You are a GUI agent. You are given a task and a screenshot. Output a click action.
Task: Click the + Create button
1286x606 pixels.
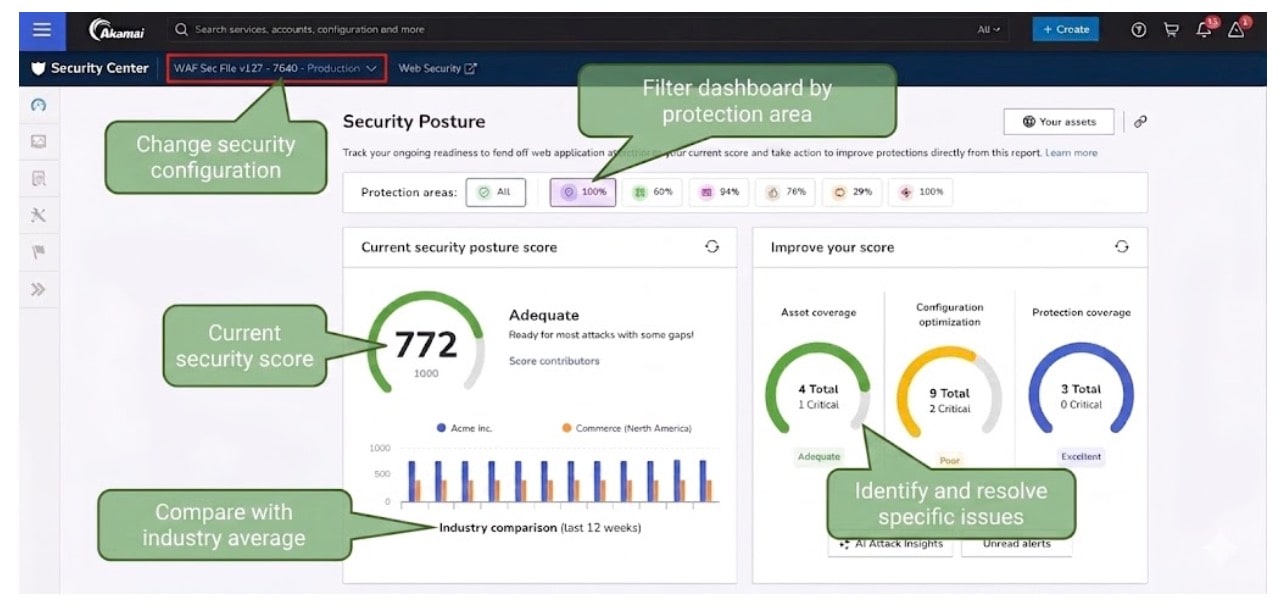click(x=1066, y=30)
